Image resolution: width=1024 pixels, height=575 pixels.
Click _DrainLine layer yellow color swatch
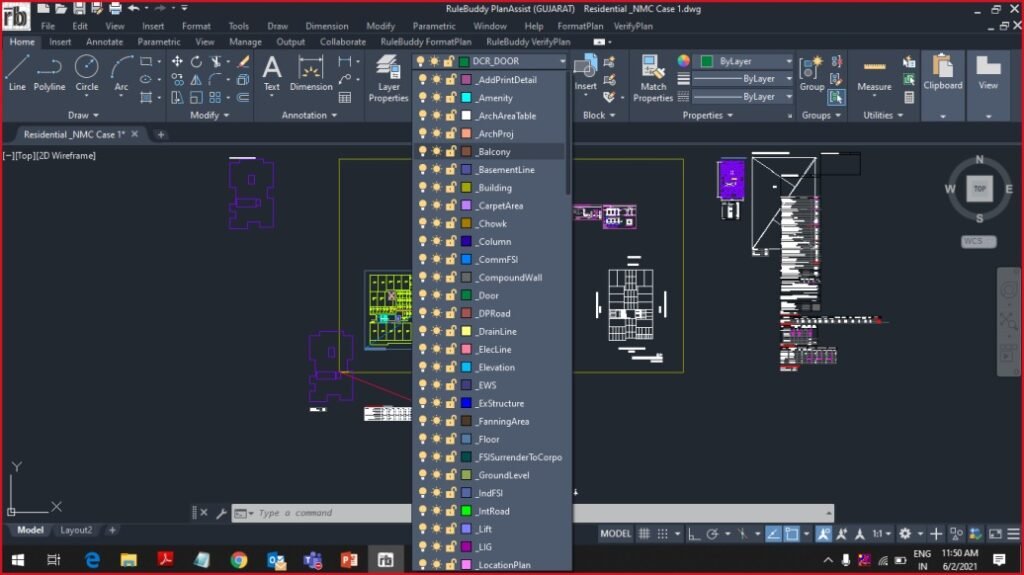(x=466, y=331)
